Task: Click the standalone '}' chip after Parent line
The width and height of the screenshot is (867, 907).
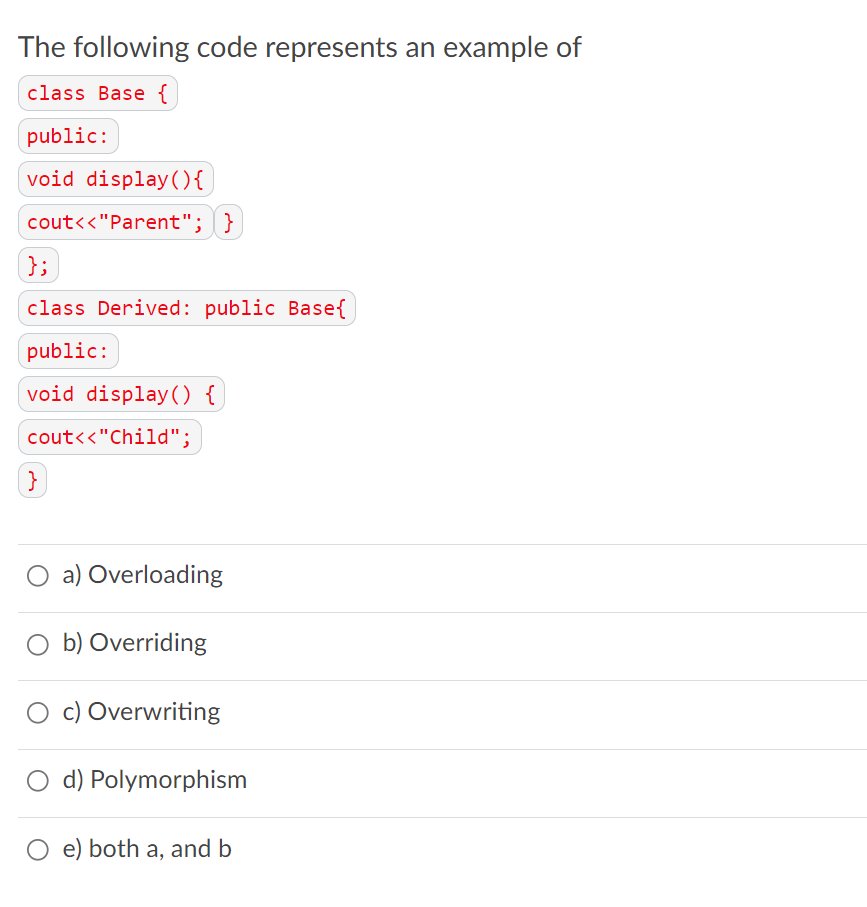Action: pyautogui.click(x=228, y=222)
